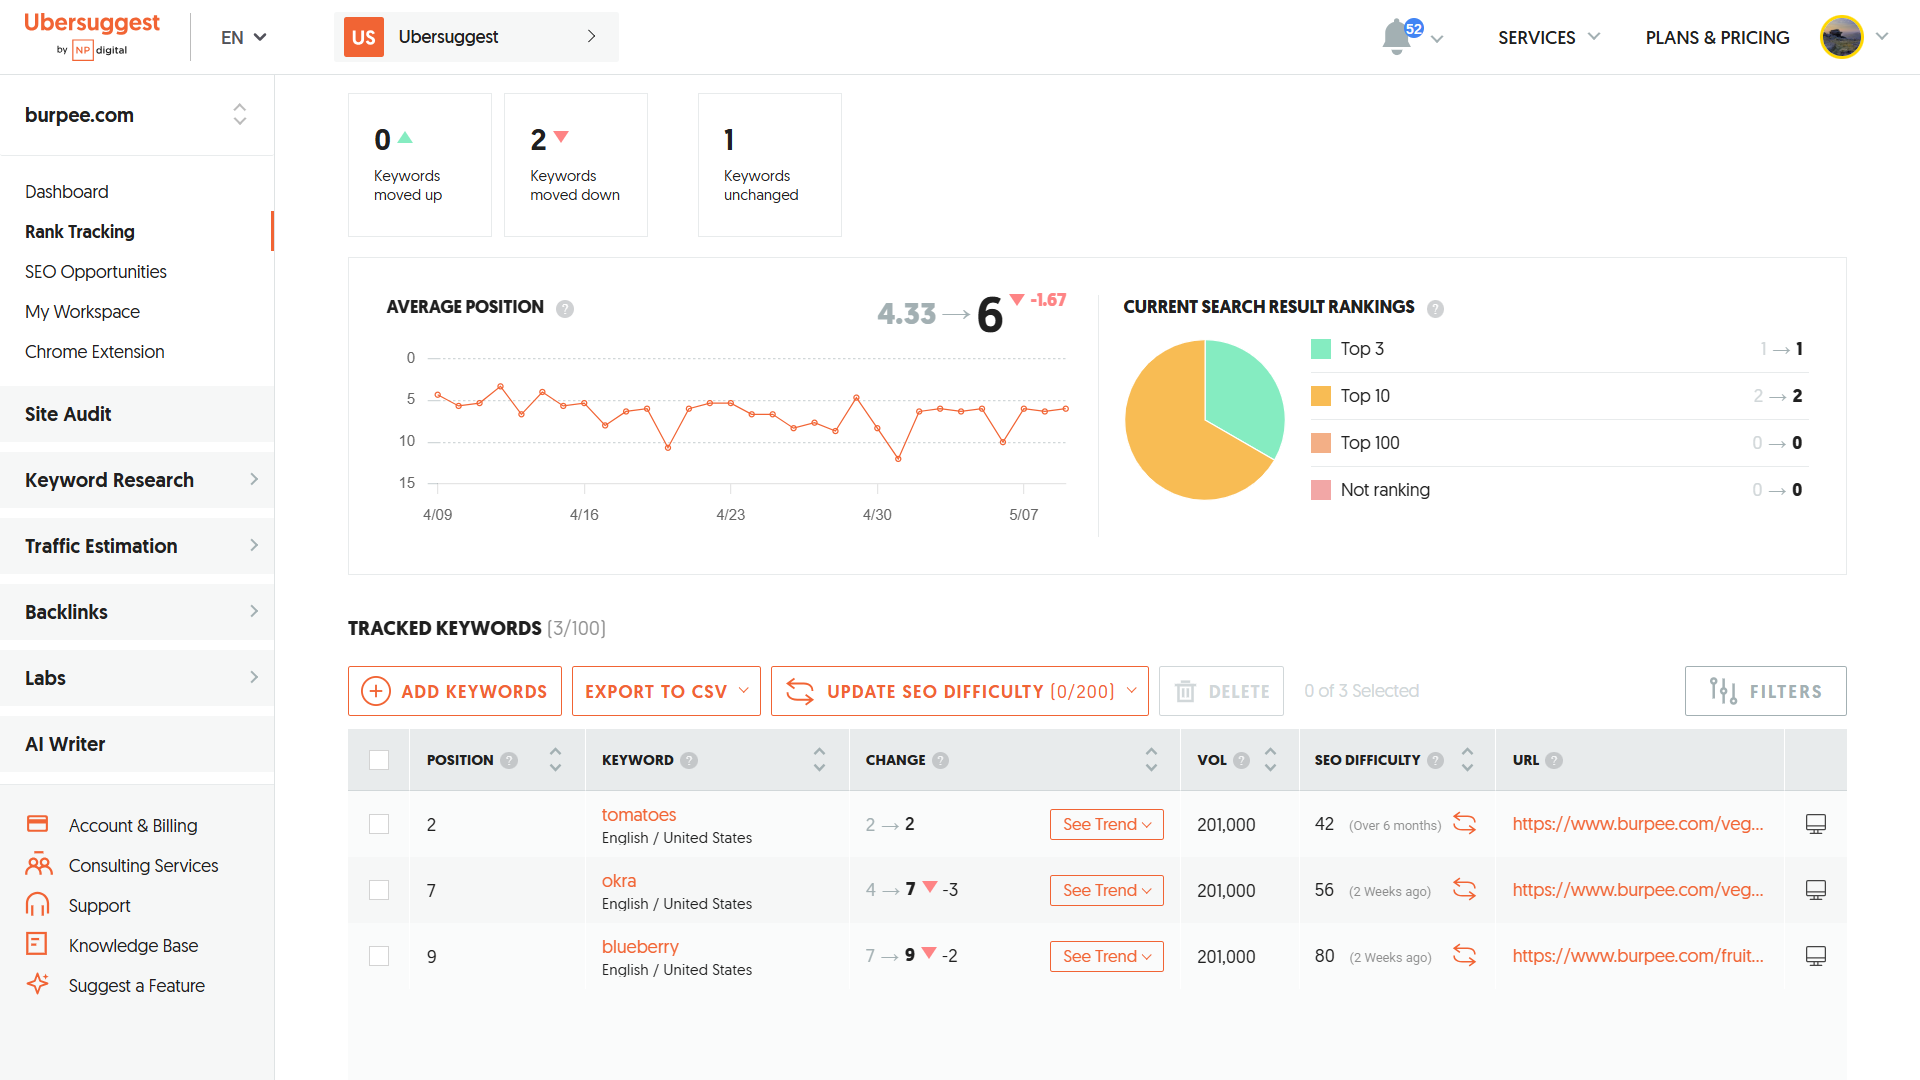Refresh SEO difficulty for blueberry
Image resolution: width=1920 pixels, height=1080 pixels.
(1464, 955)
